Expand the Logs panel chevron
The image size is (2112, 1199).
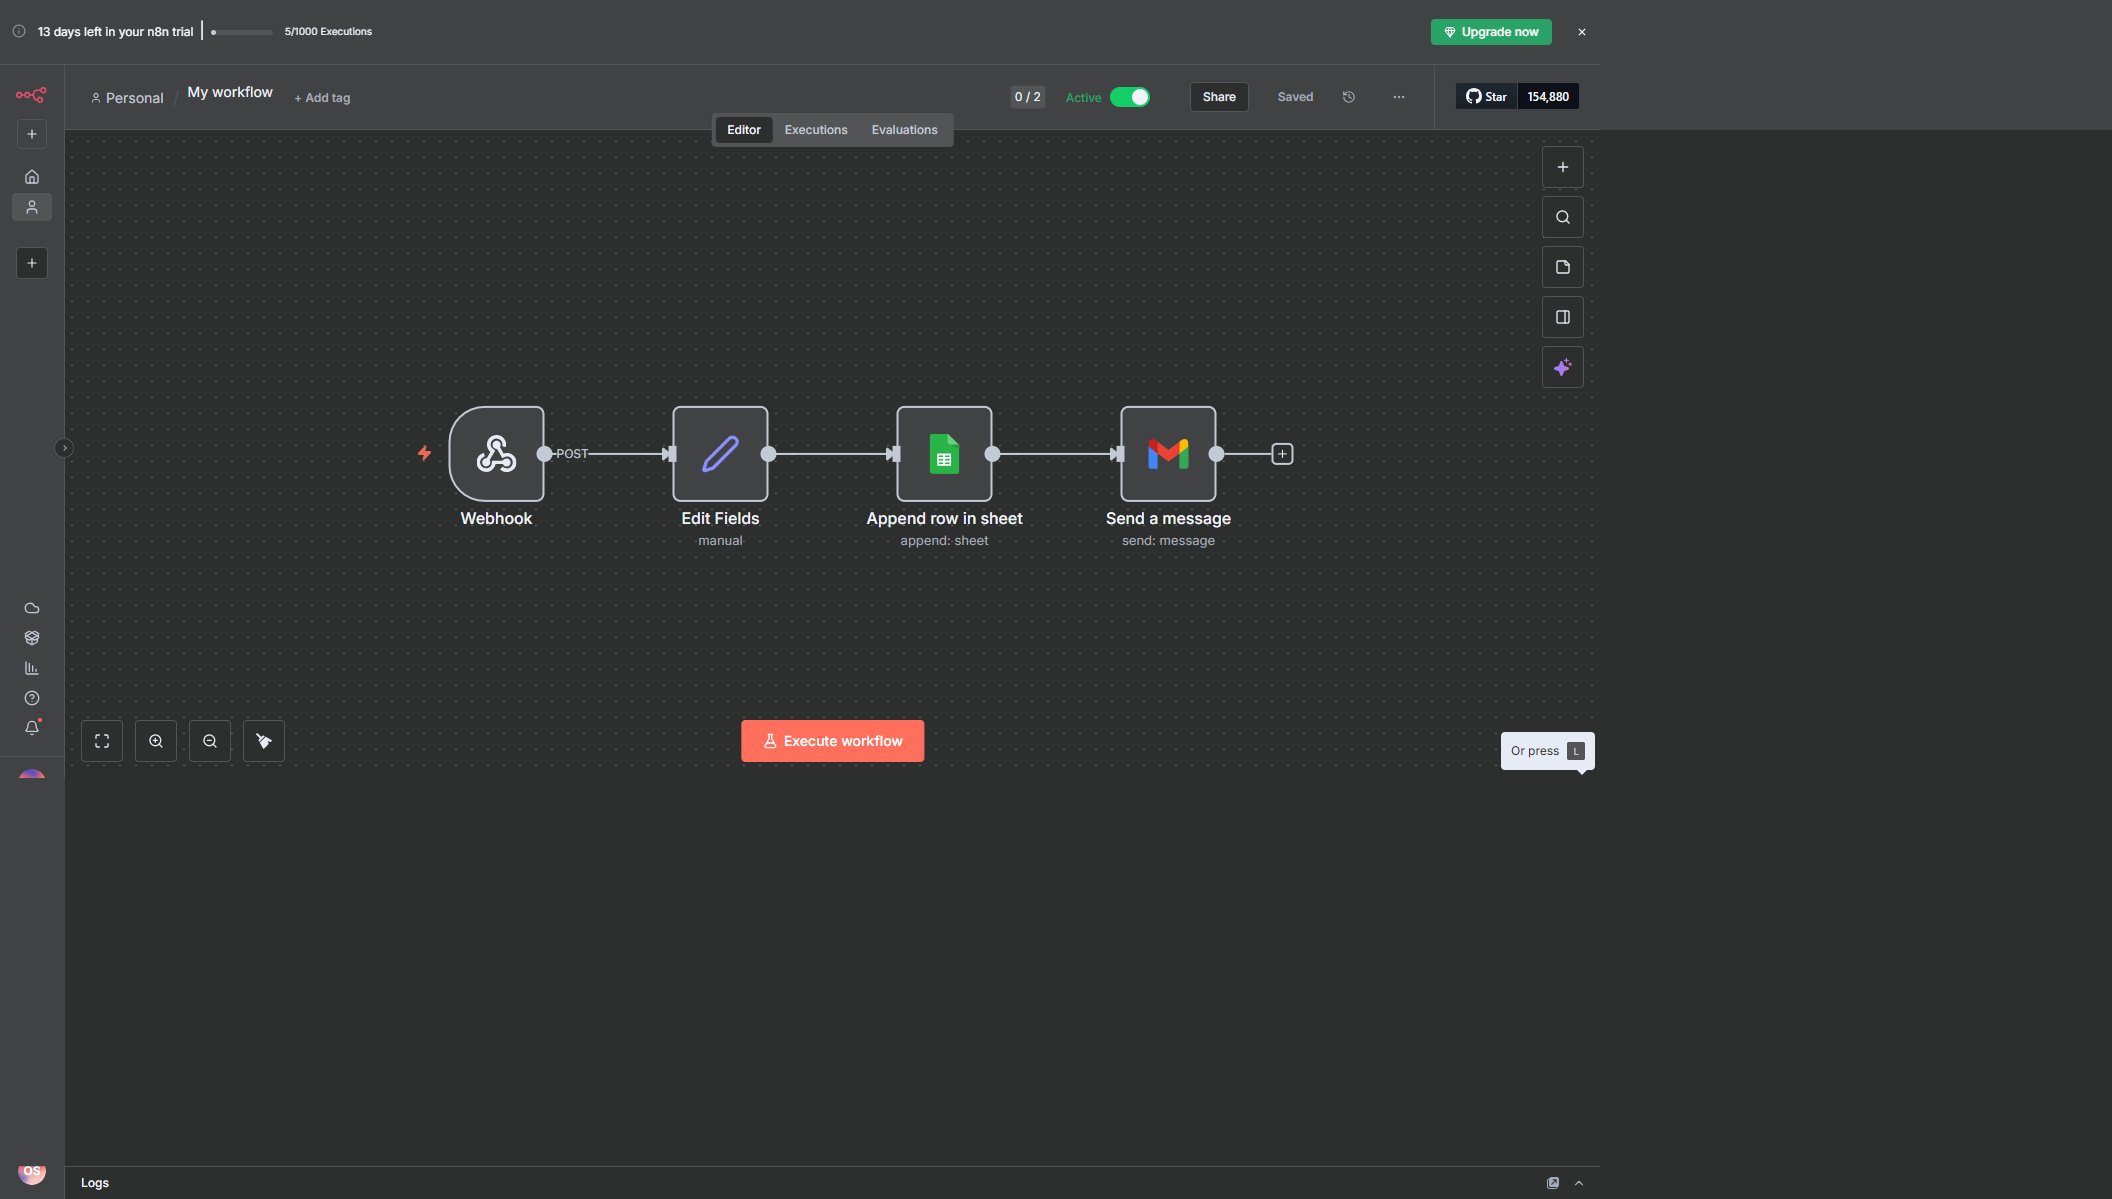point(1579,1183)
